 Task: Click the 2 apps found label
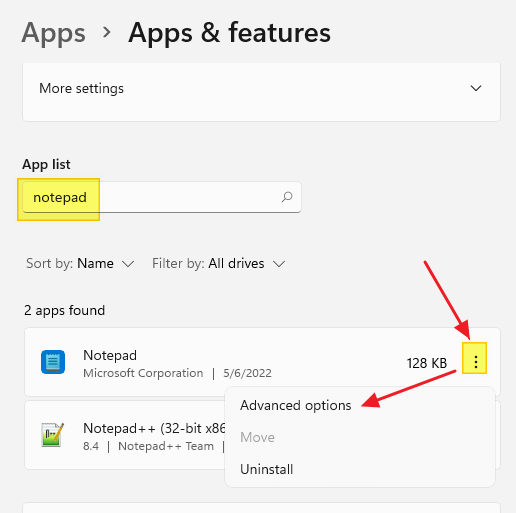[65, 310]
